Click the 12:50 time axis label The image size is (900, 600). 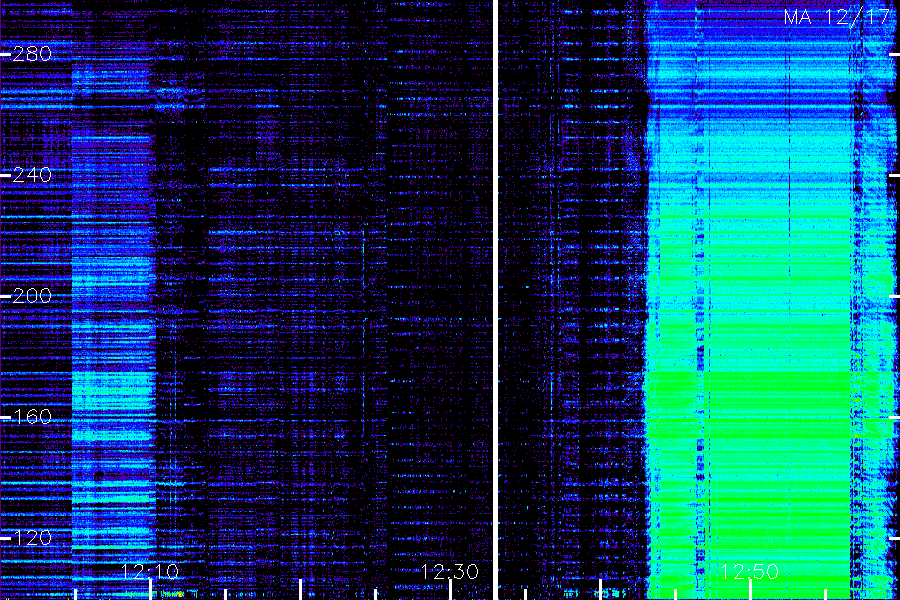point(749,571)
